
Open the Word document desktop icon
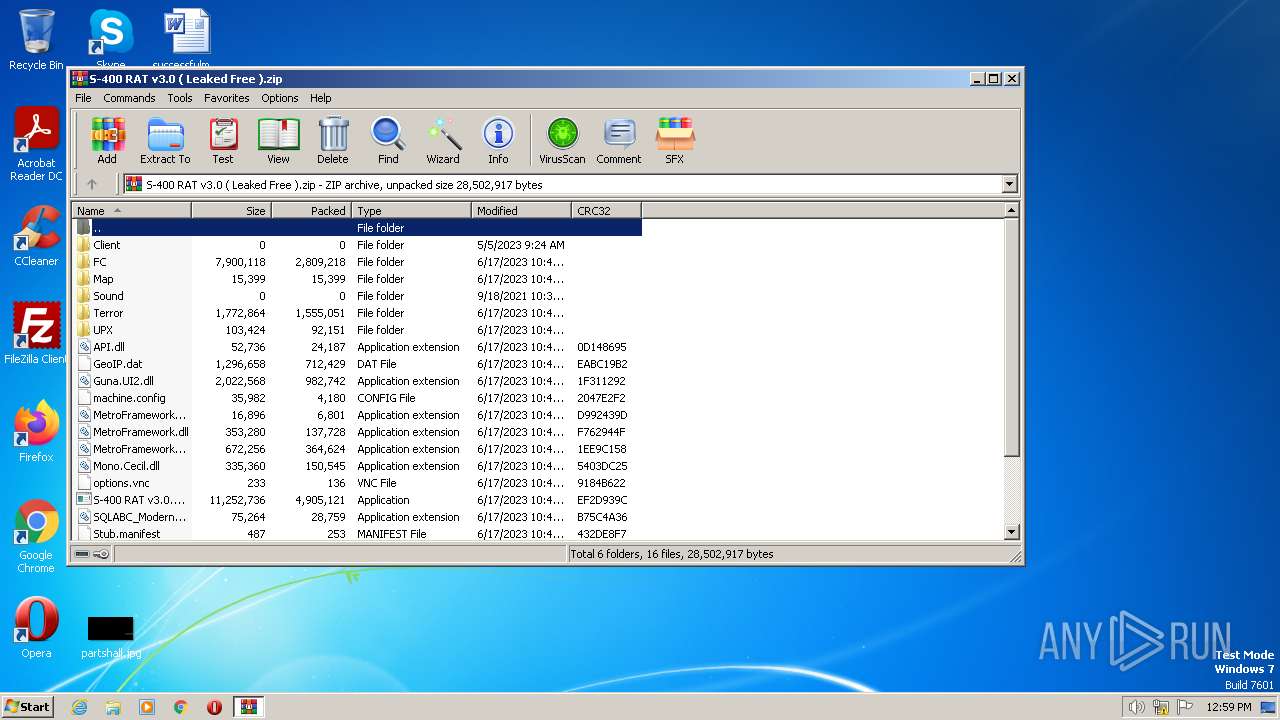[186, 38]
